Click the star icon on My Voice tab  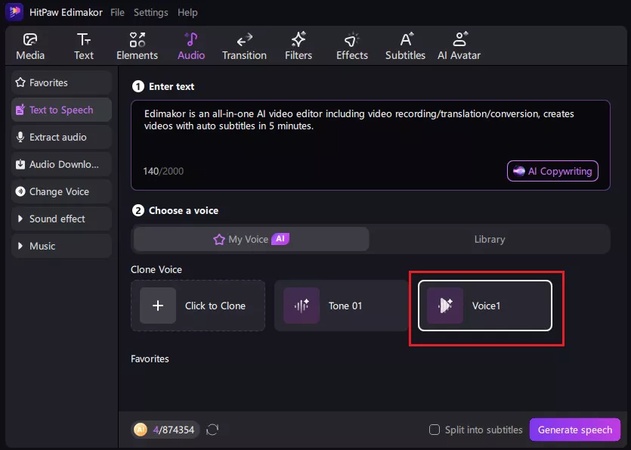(219, 239)
